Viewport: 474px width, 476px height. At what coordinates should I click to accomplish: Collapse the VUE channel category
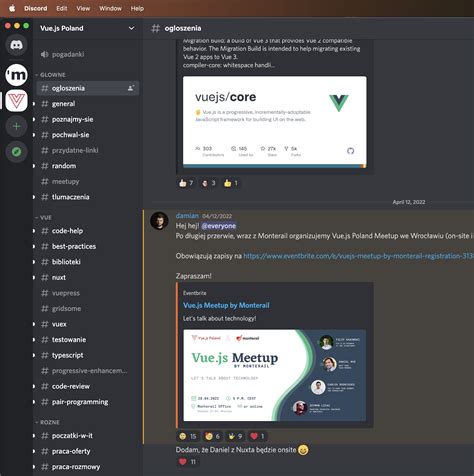pos(43,218)
